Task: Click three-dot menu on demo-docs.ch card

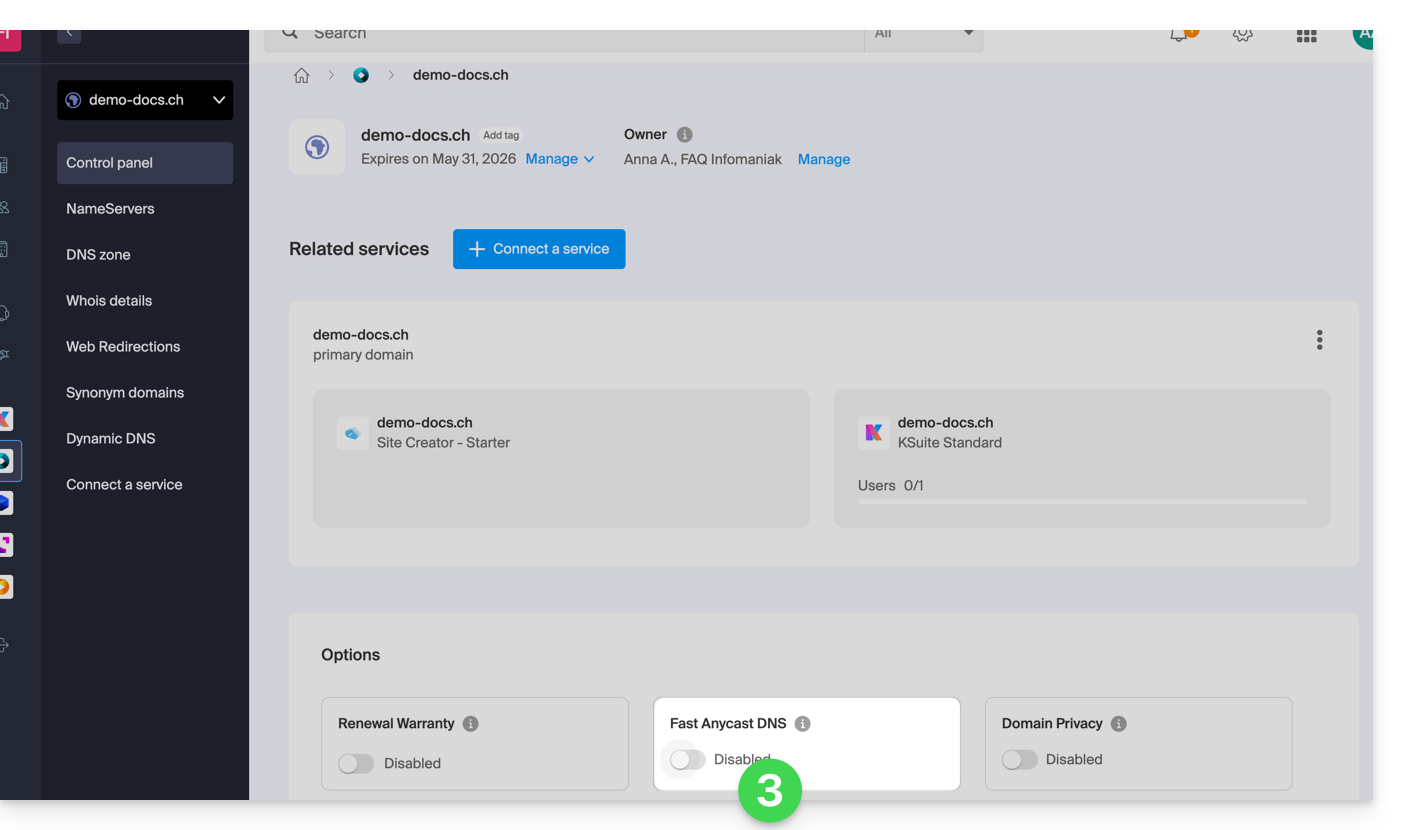Action: [1319, 340]
